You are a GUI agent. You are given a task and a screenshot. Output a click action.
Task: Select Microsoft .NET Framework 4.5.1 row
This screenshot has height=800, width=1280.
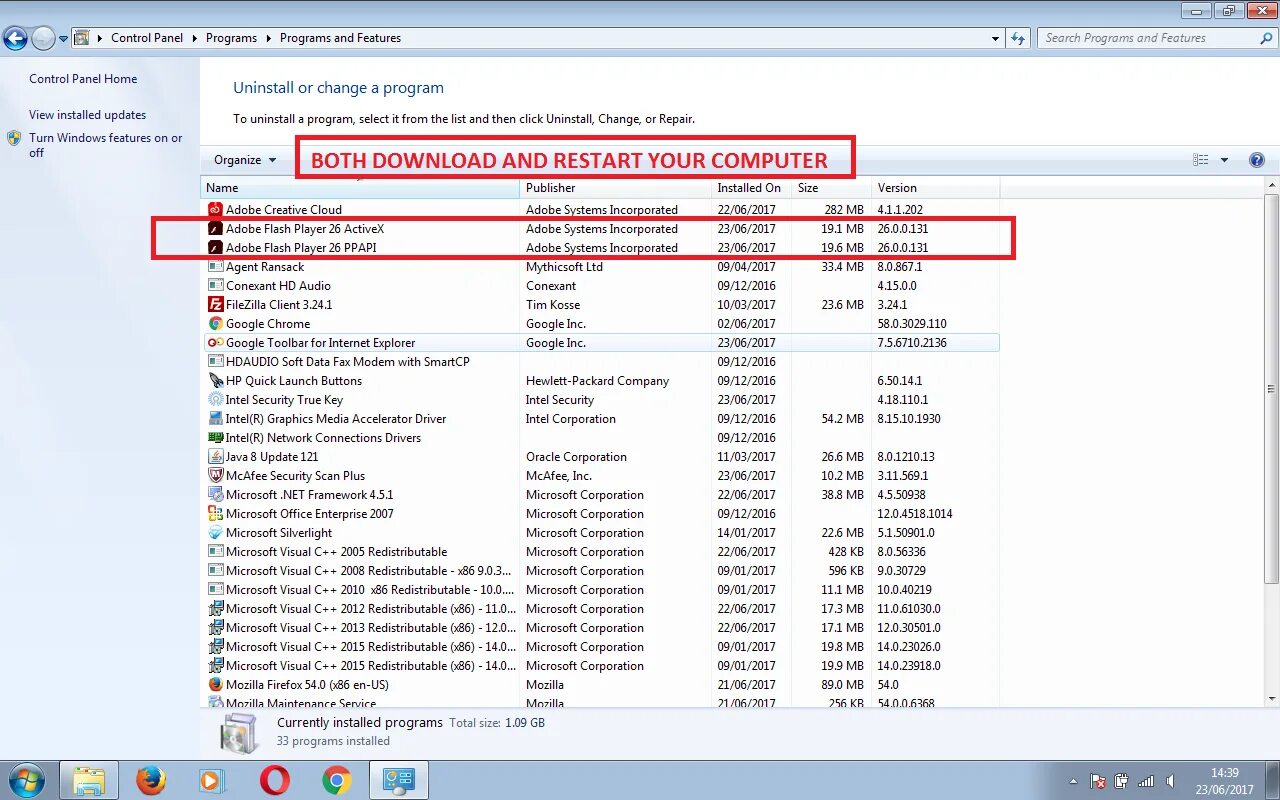pos(600,495)
